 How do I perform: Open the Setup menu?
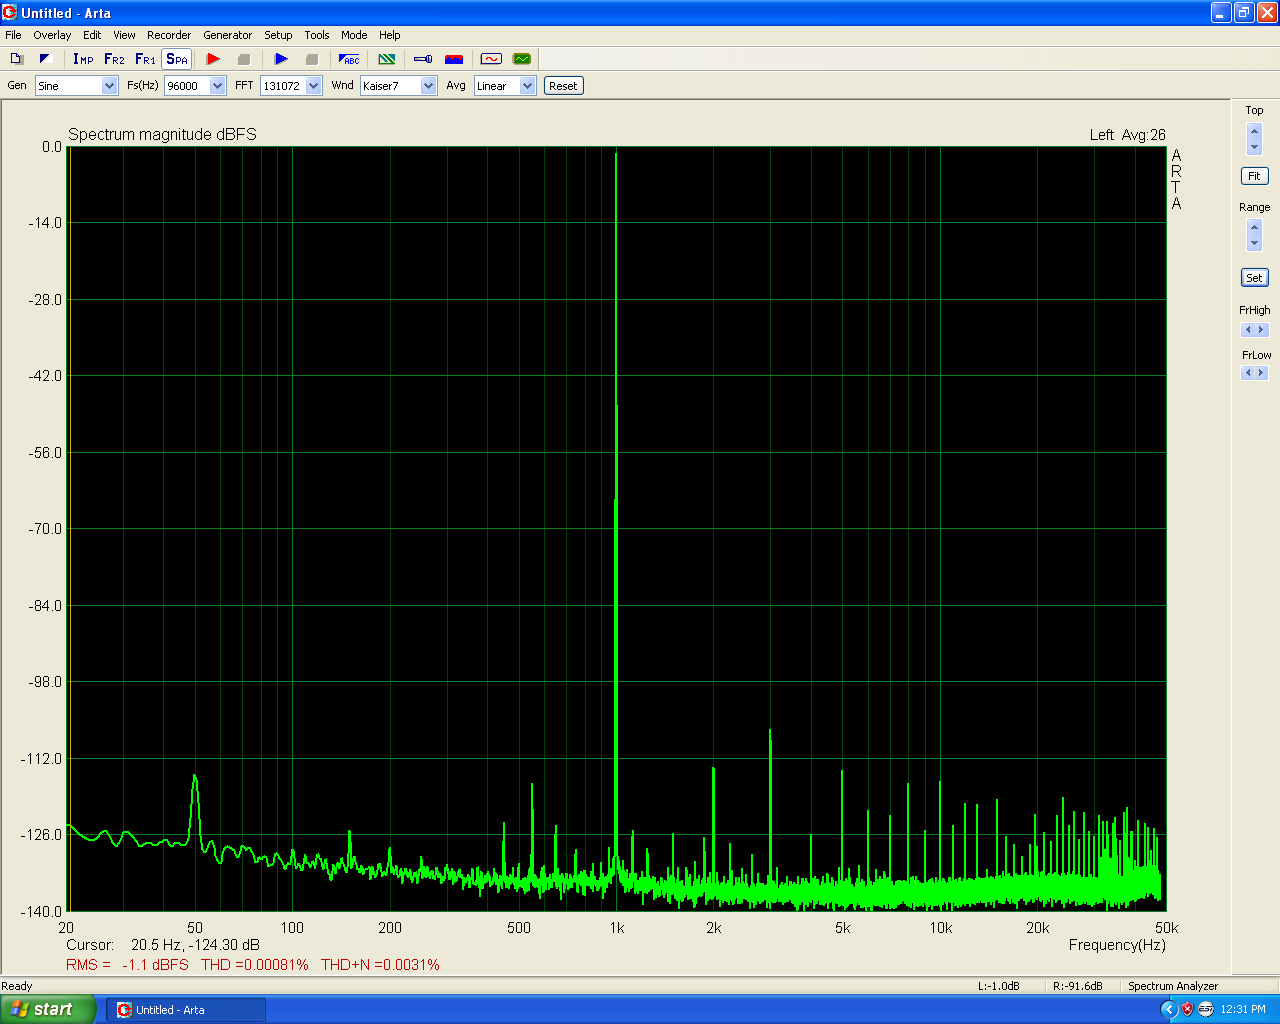278,35
